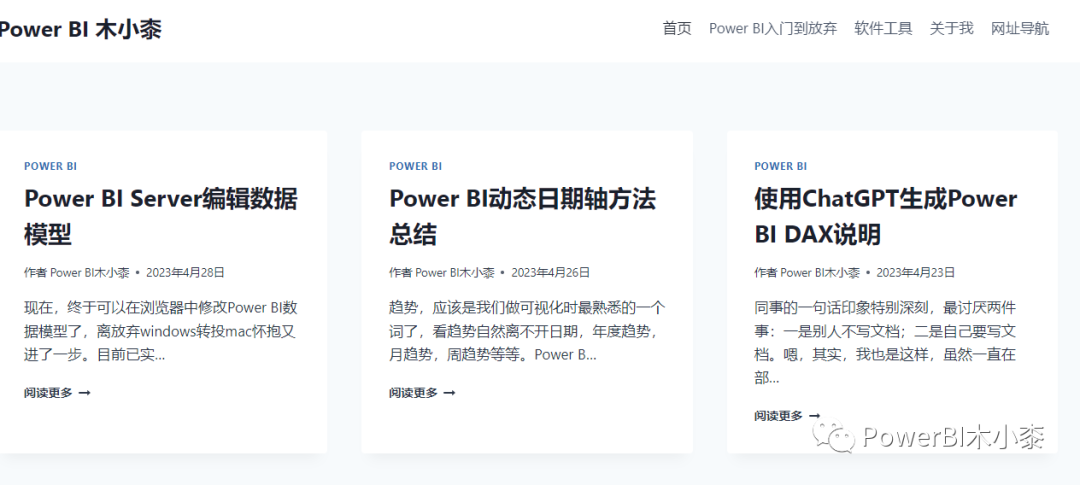Click excerpt beginning 趋势，应该是我们做可视化时
1080x485 pixels.
coord(527,331)
